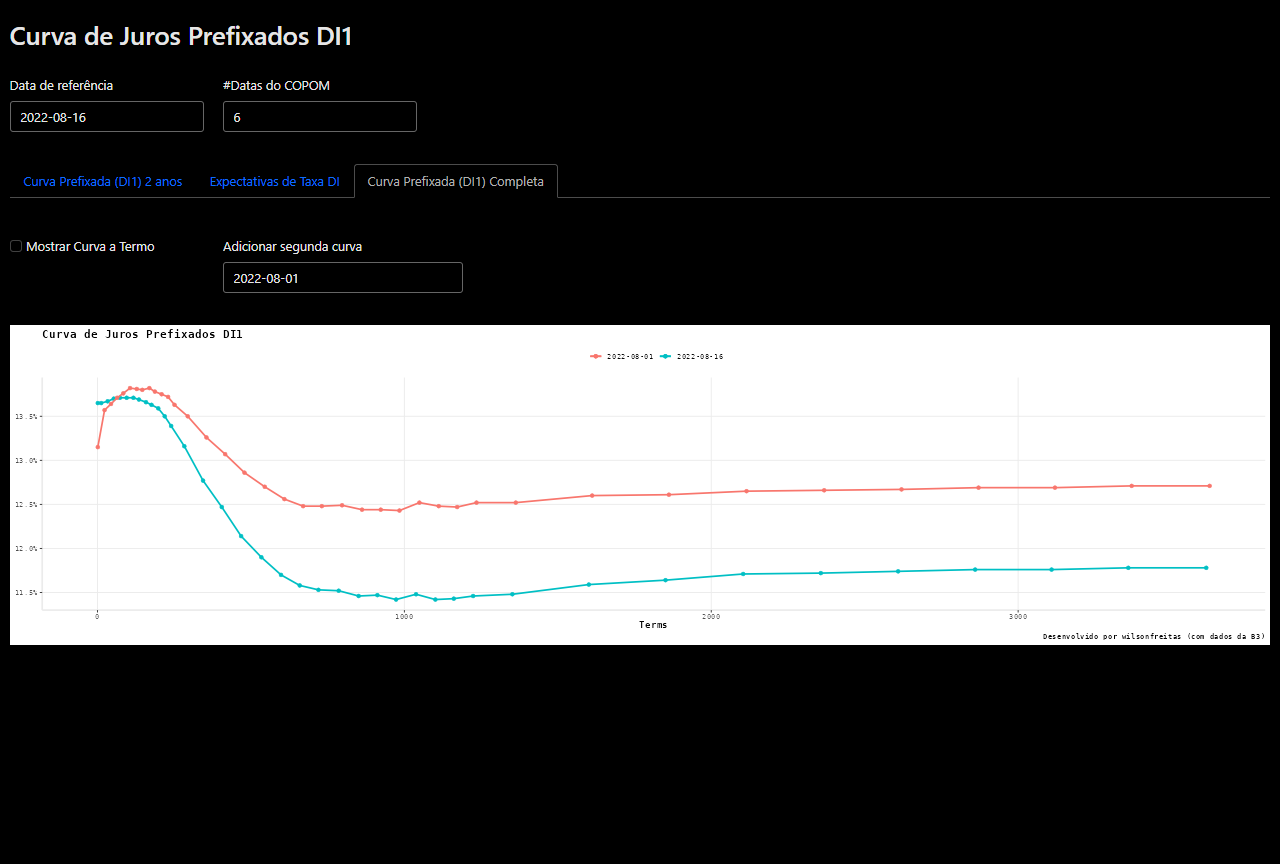Switch to Curva Prefixada (DI1) 2 anos tab
1280x864 pixels.
(103, 182)
